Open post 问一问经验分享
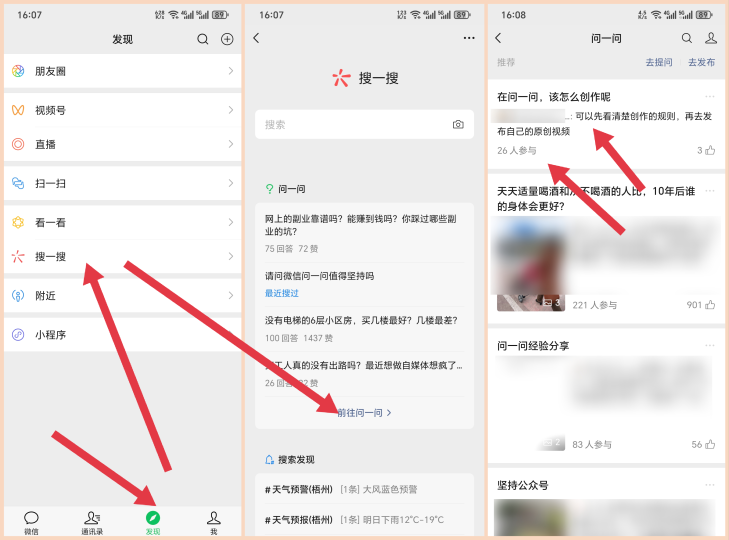 [x=533, y=346]
